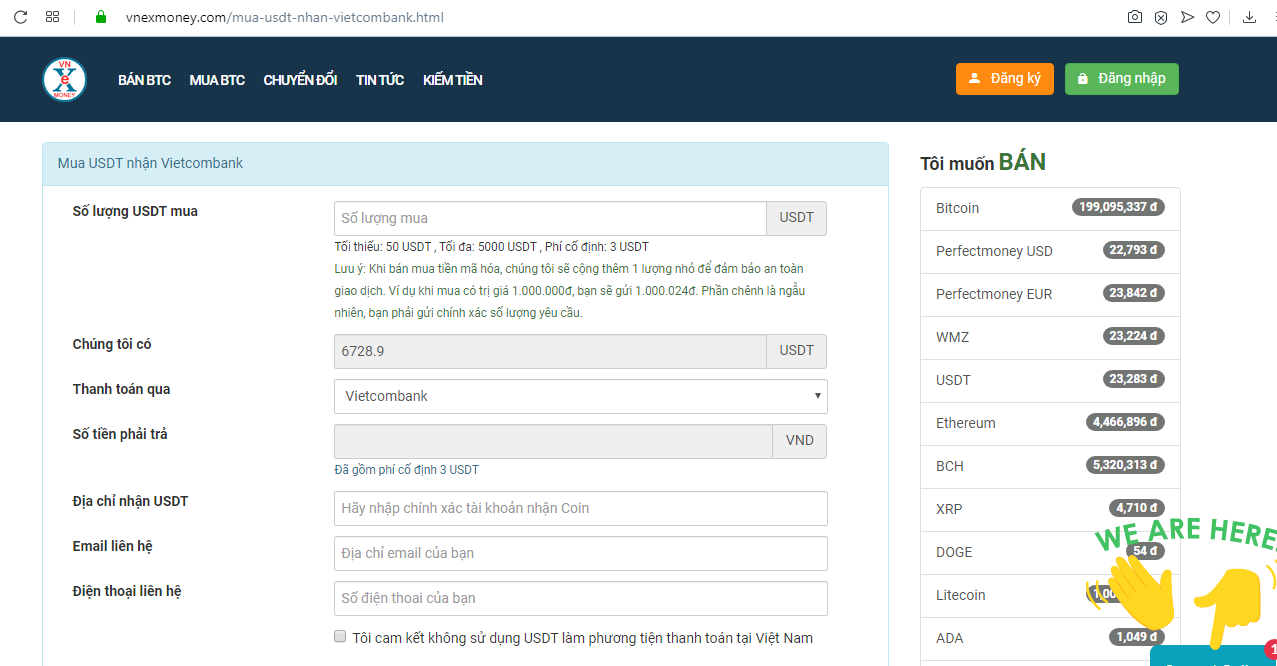1277x666 pixels.
Task: Click the 22,793 đ price badge
Action: [x=1134, y=250]
